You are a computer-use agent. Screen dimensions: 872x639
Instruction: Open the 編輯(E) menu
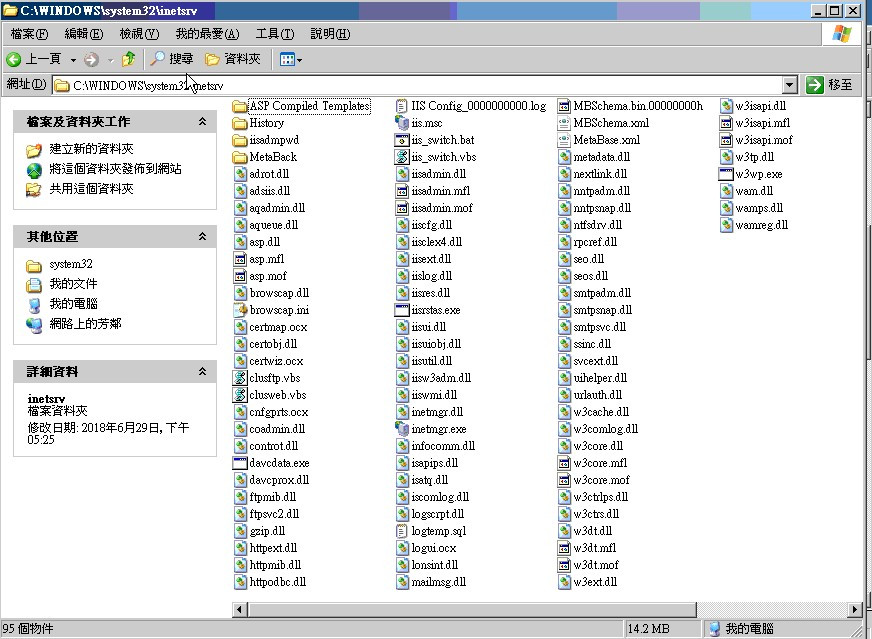83,34
